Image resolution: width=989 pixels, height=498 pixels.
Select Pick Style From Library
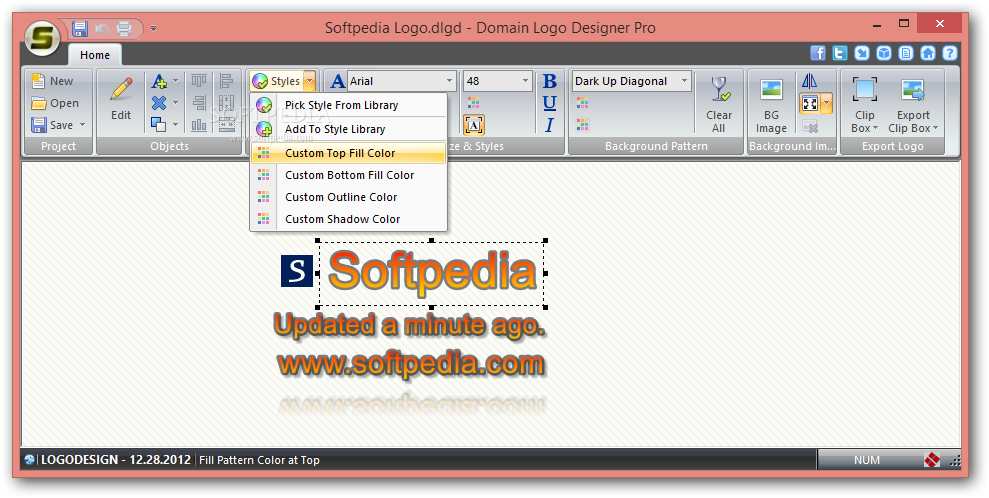tap(348, 105)
